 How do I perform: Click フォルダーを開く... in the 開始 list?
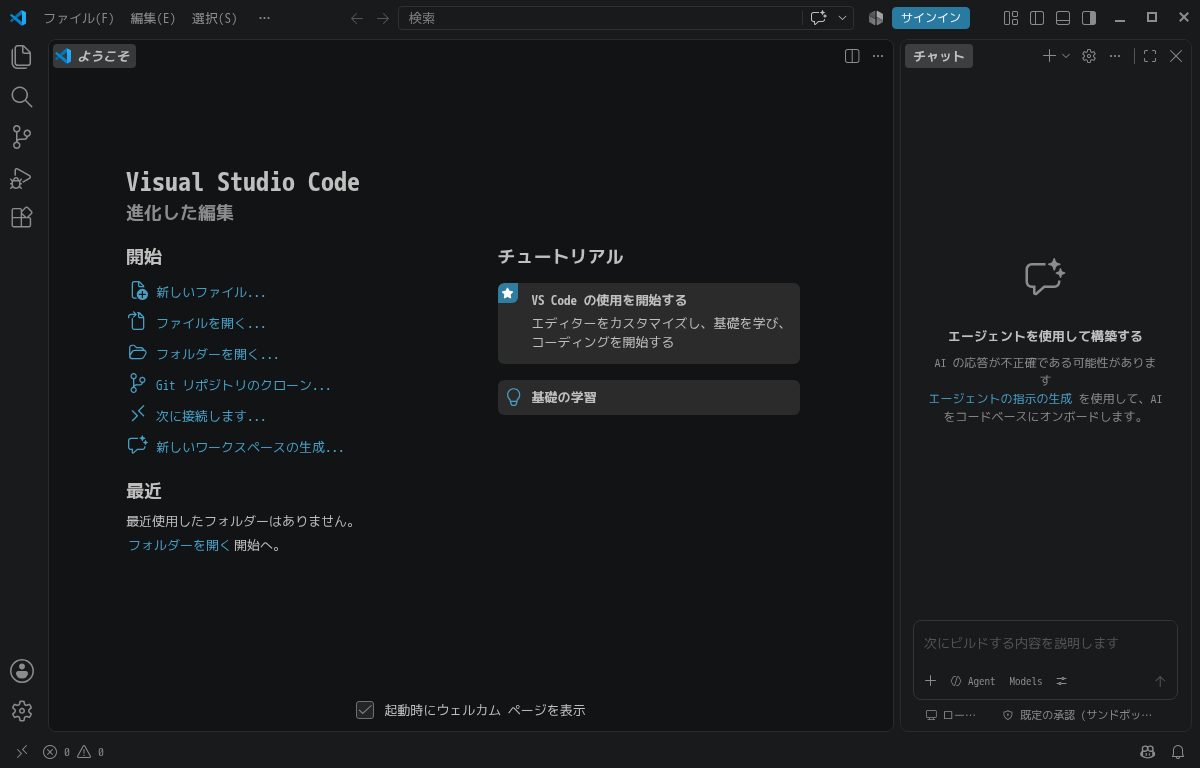pyautogui.click(x=217, y=354)
